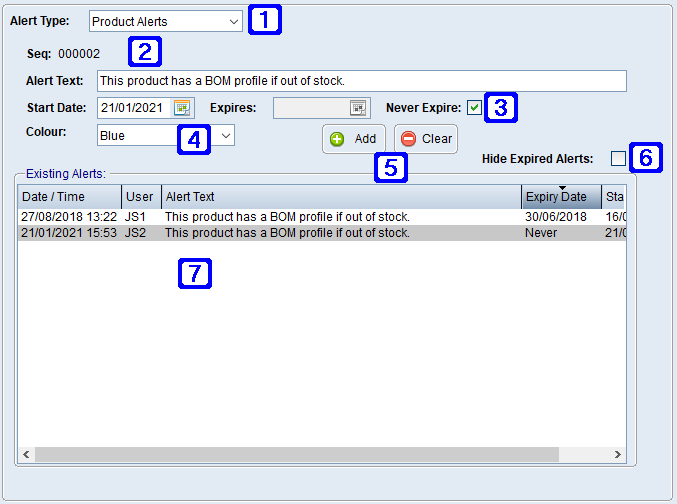Click in the Alert Text input field
677x504 pixels.
(x=361, y=81)
